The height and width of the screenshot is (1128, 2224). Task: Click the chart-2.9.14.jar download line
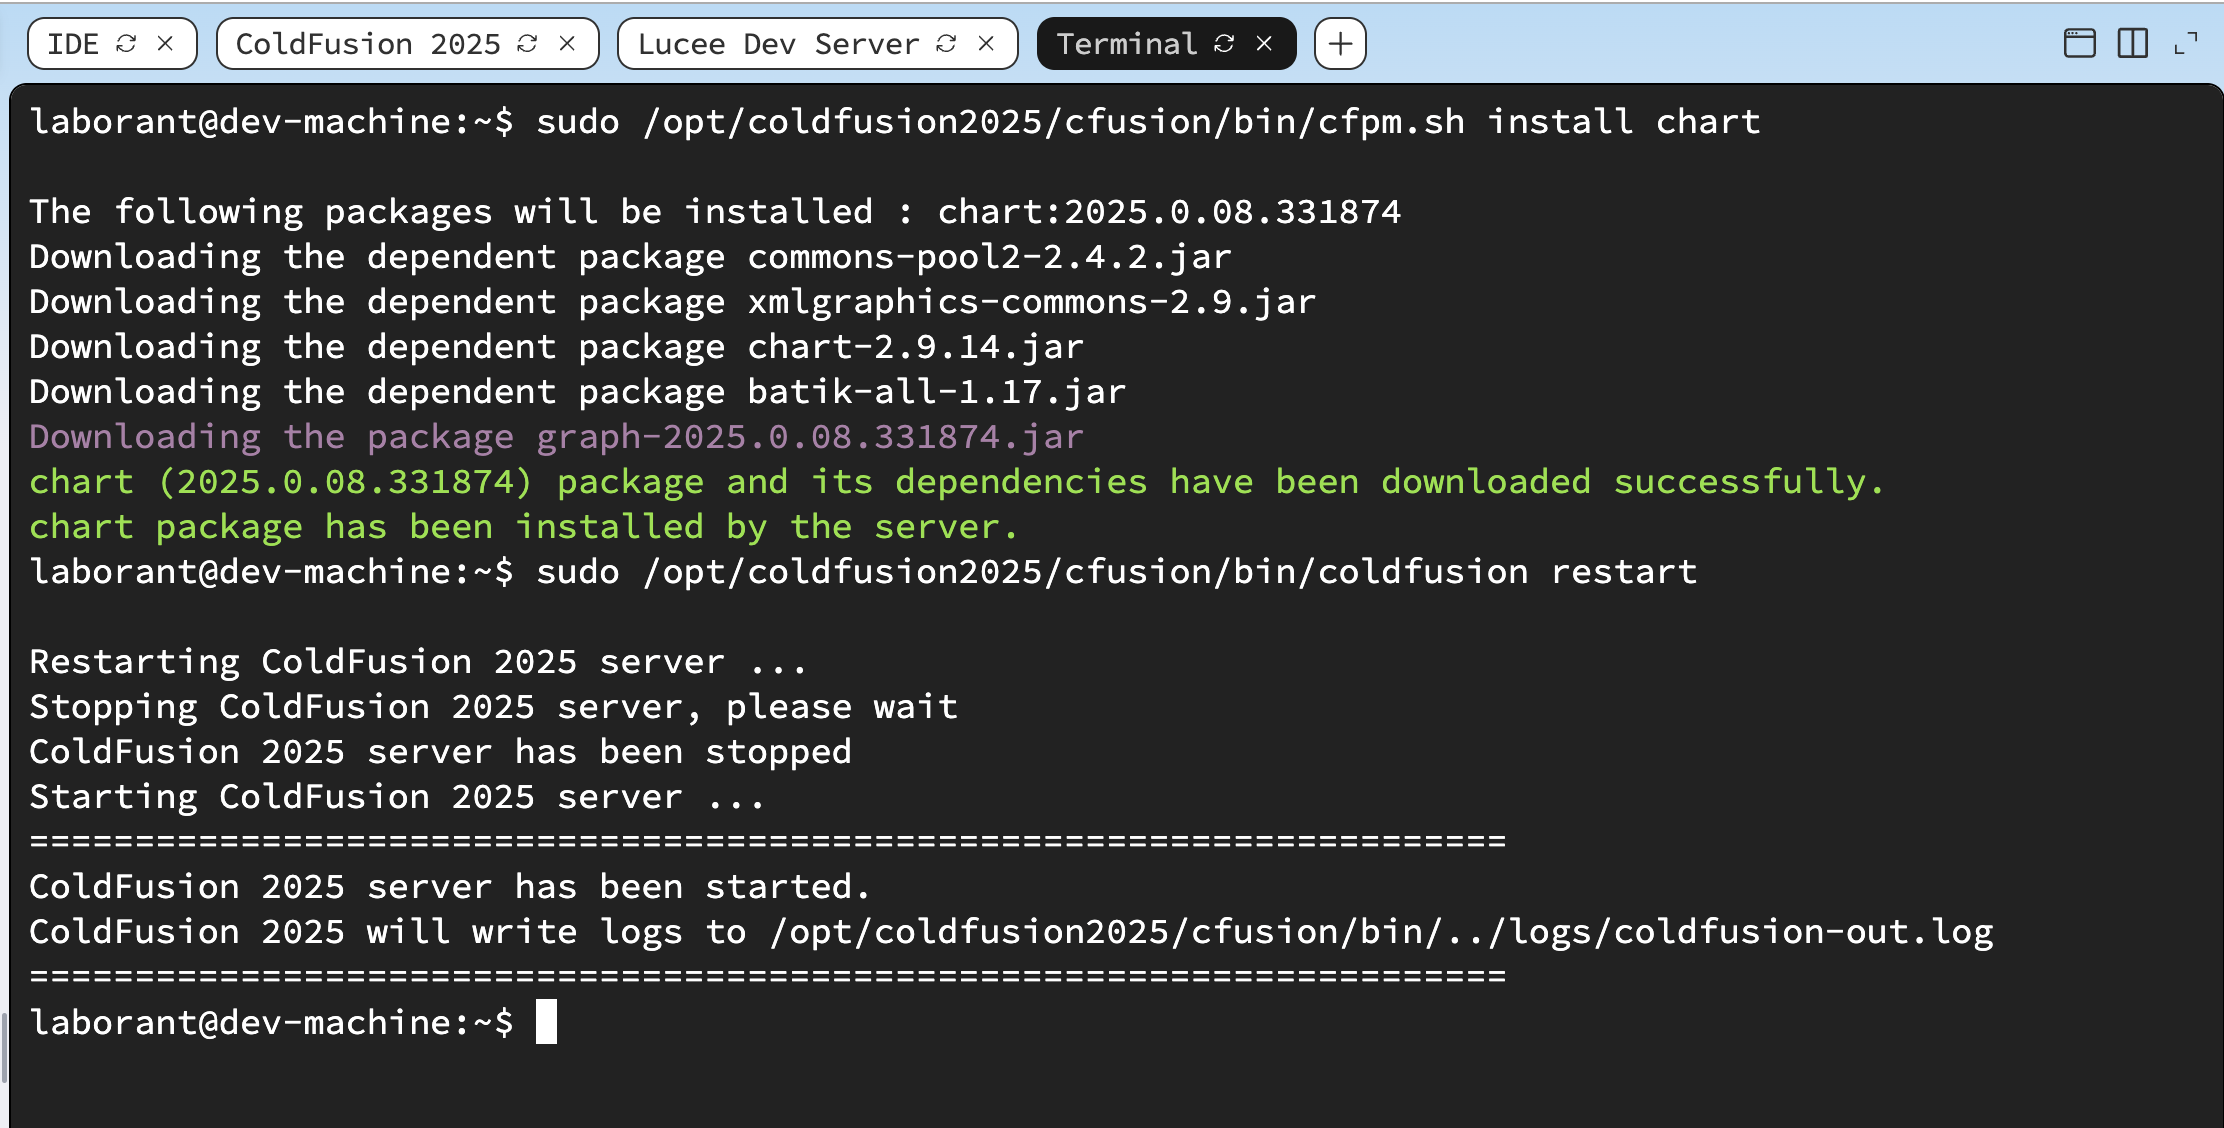tap(556, 347)
